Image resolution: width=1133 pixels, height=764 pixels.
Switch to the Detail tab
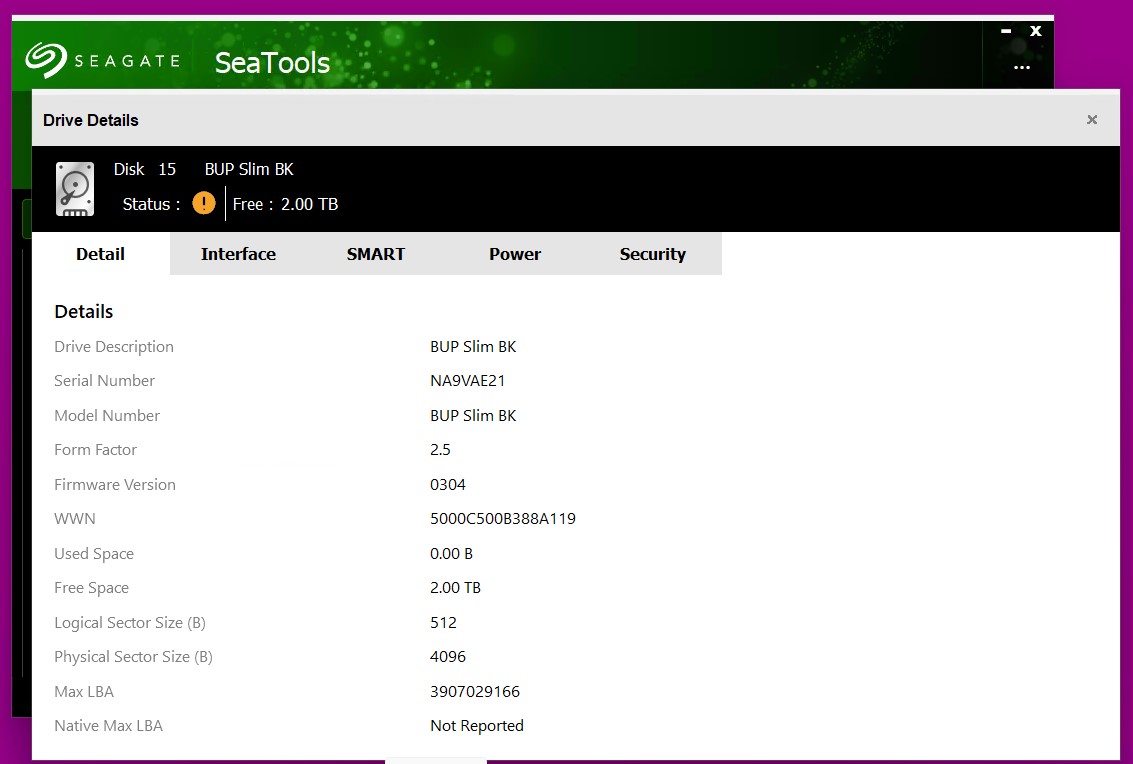[100, 254]
